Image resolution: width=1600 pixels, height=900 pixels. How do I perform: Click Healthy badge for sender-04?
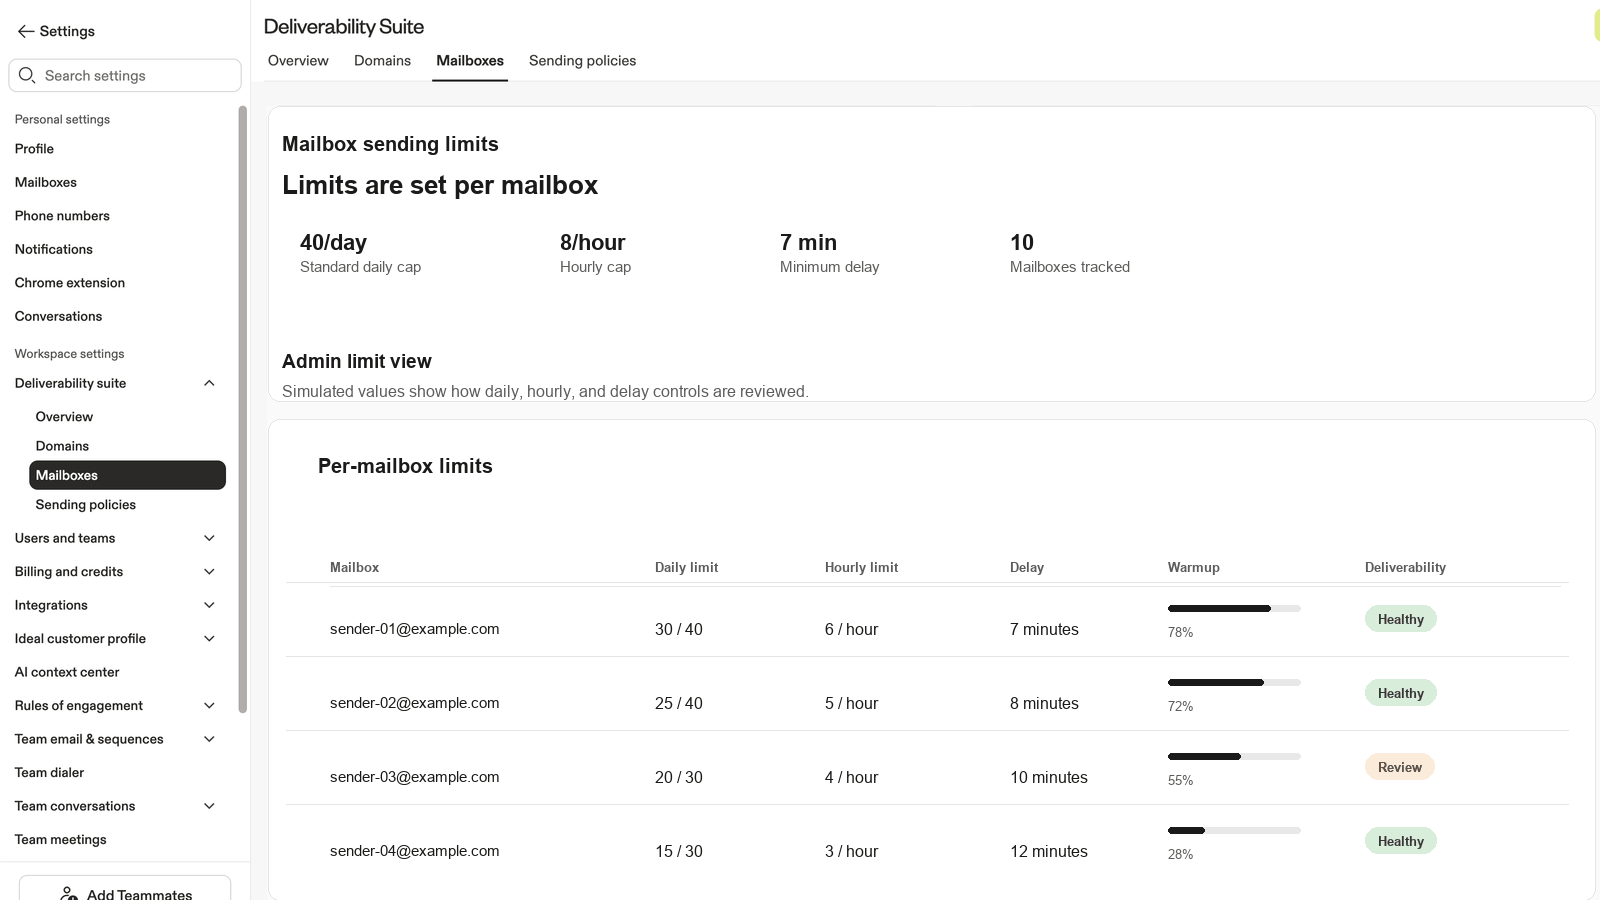coord(1400,841)
